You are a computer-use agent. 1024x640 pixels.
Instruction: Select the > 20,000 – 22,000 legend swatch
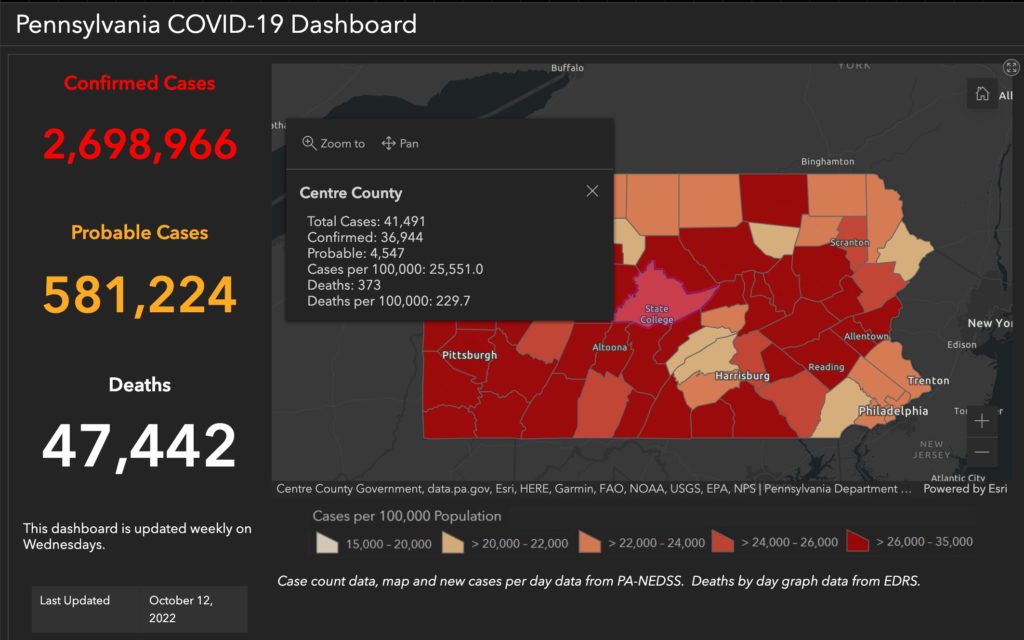pos(454,542)
